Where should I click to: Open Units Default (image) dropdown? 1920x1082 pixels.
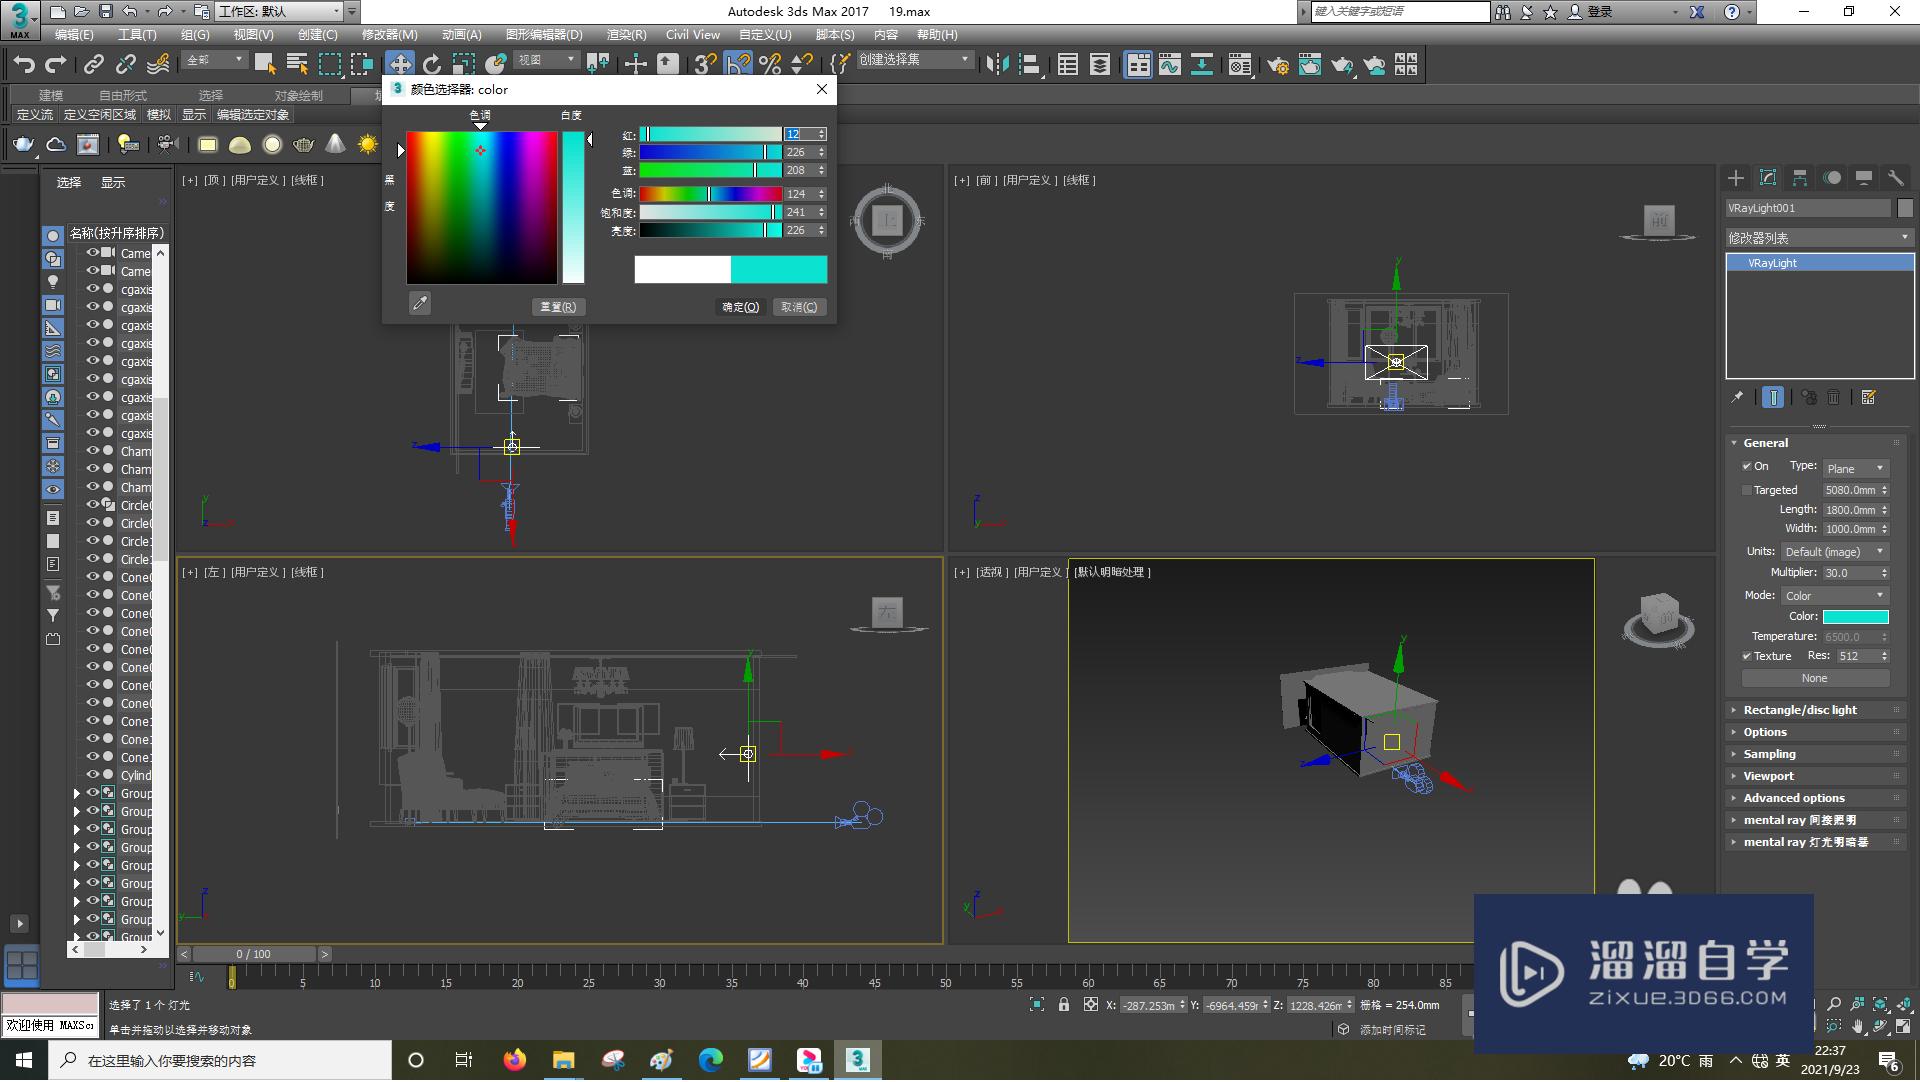(1835, 551)
